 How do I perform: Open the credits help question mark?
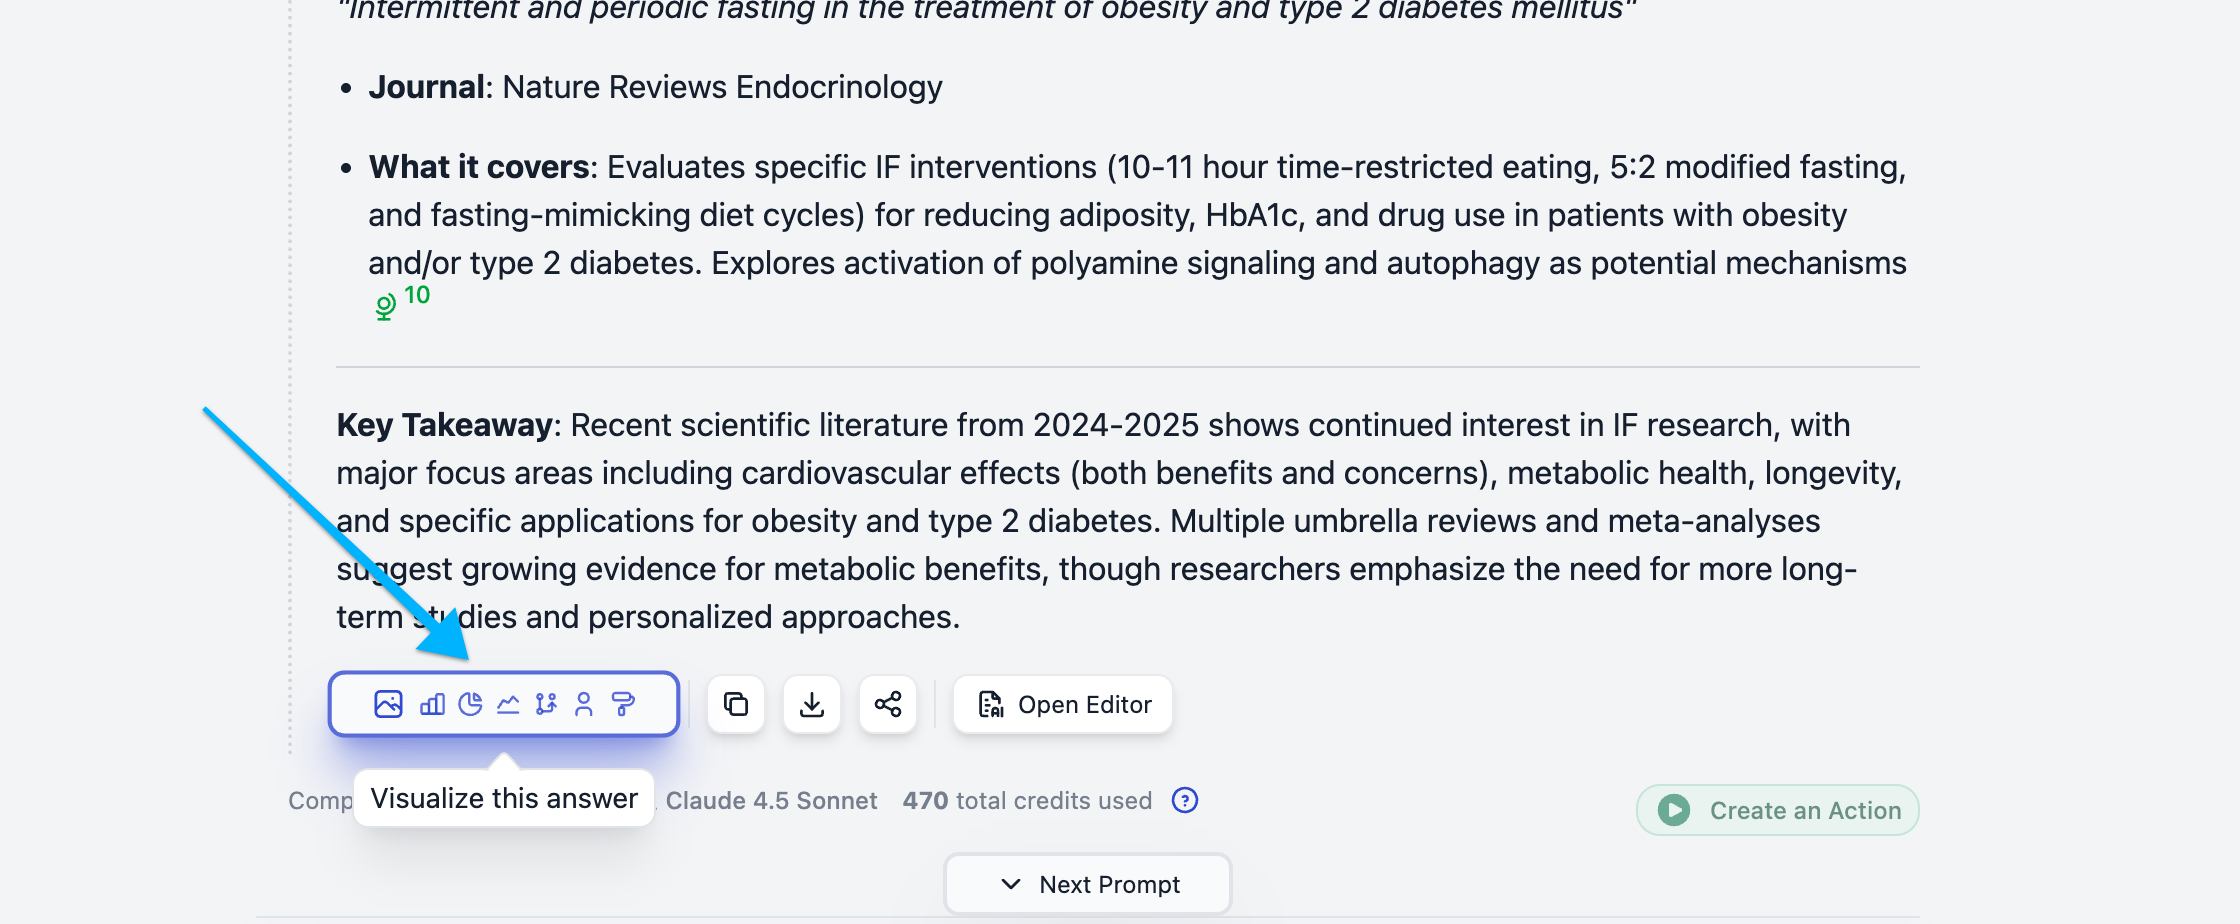tap(1185, 800)
